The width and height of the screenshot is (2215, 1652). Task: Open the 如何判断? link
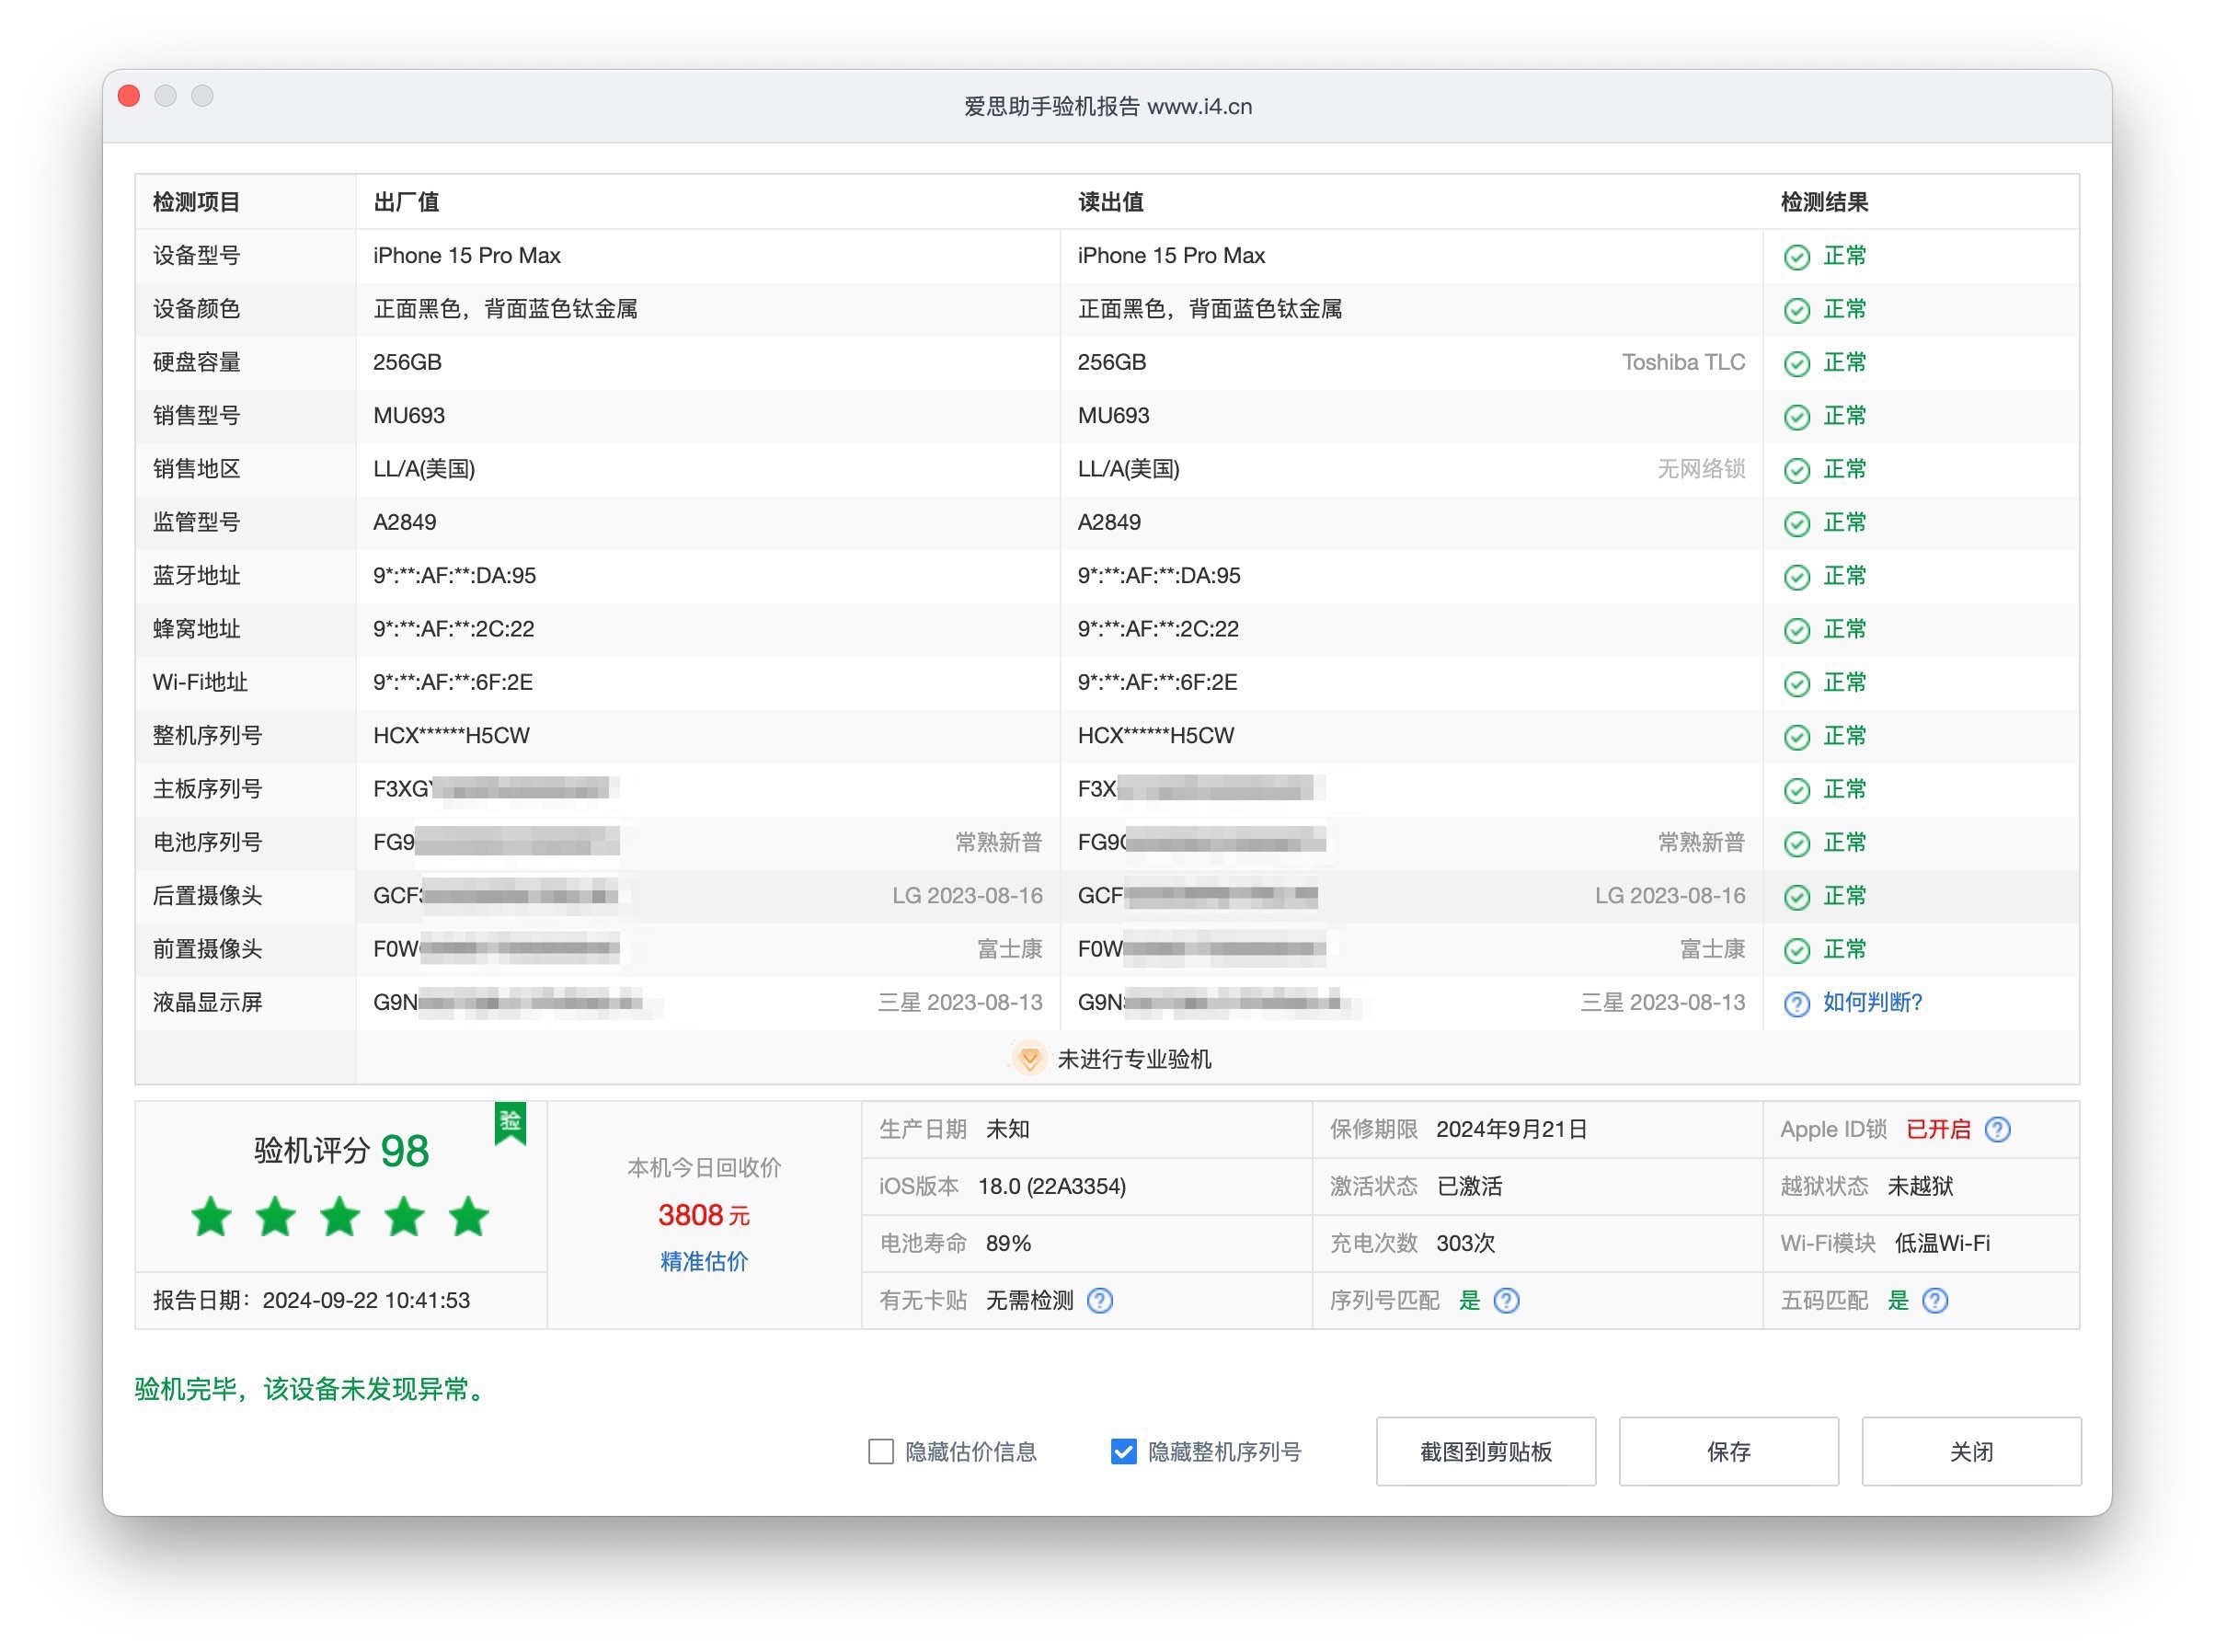coord(1872,1002)
